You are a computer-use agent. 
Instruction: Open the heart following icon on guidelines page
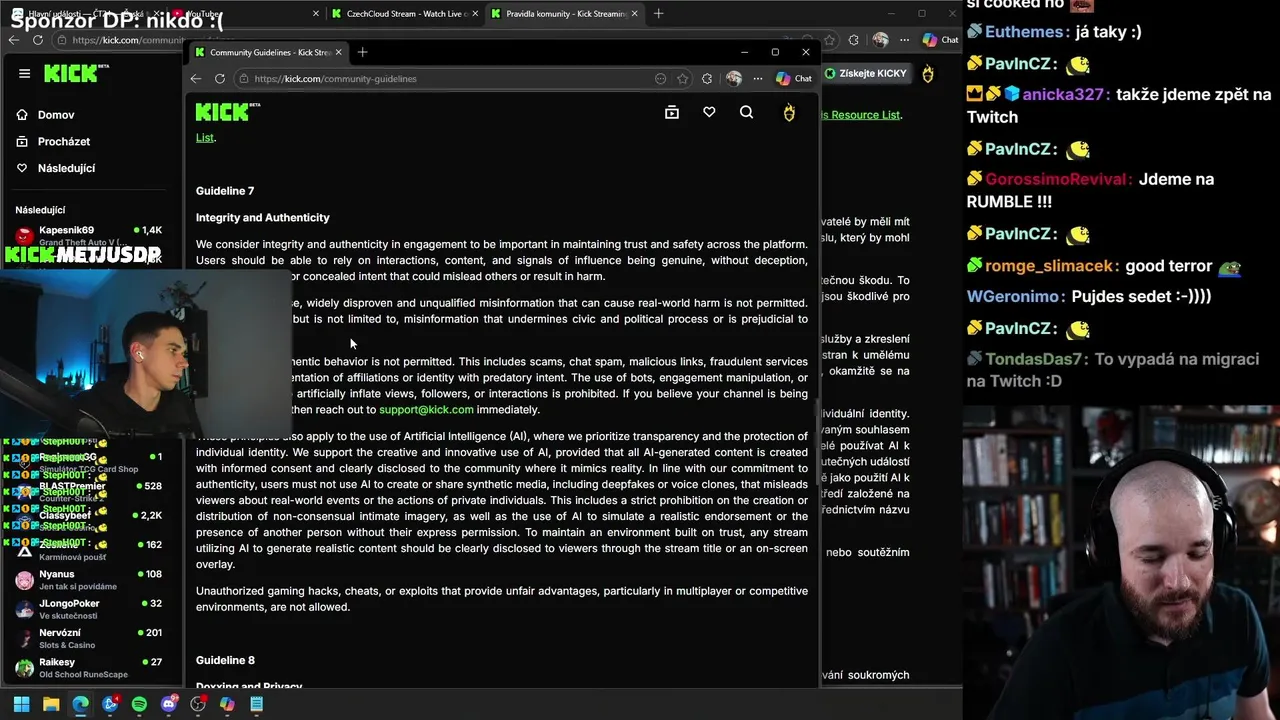(709, 112)
